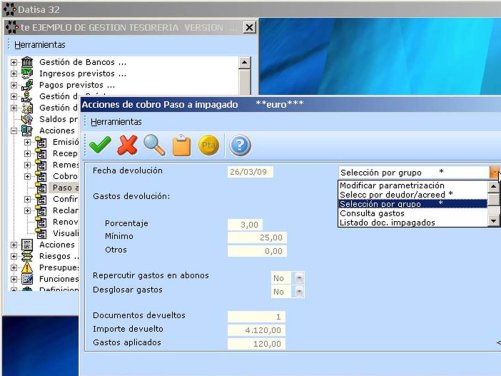Viewport: 501px width, 376px height.
Task: Choose highlighted Selección por grupo list option
Action: click(x=413, y=204)
